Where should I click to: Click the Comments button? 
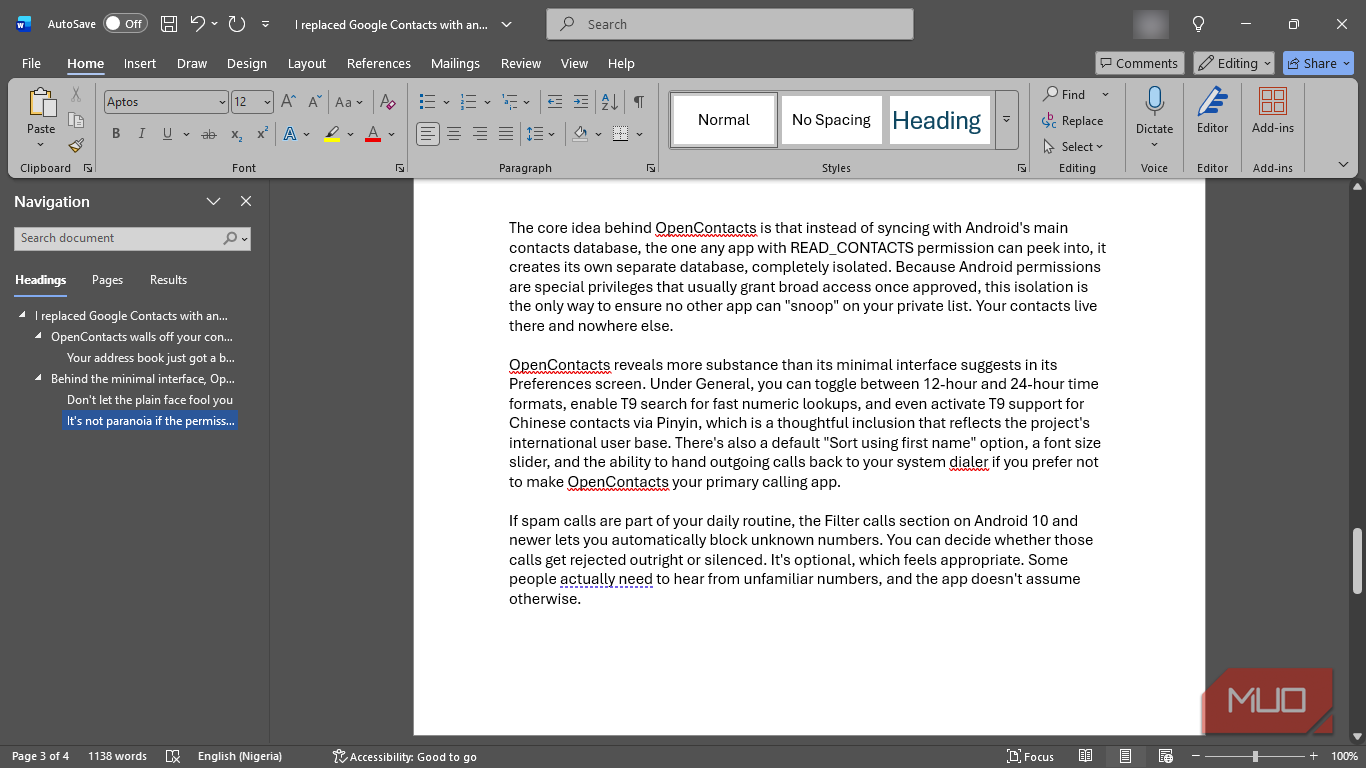1139,63
